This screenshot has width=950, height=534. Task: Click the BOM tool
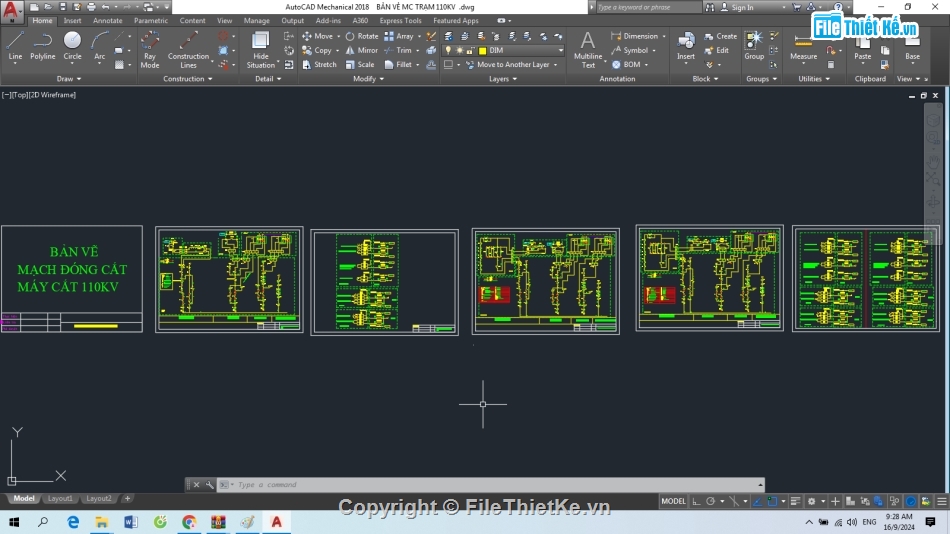[x=626, y=64]
